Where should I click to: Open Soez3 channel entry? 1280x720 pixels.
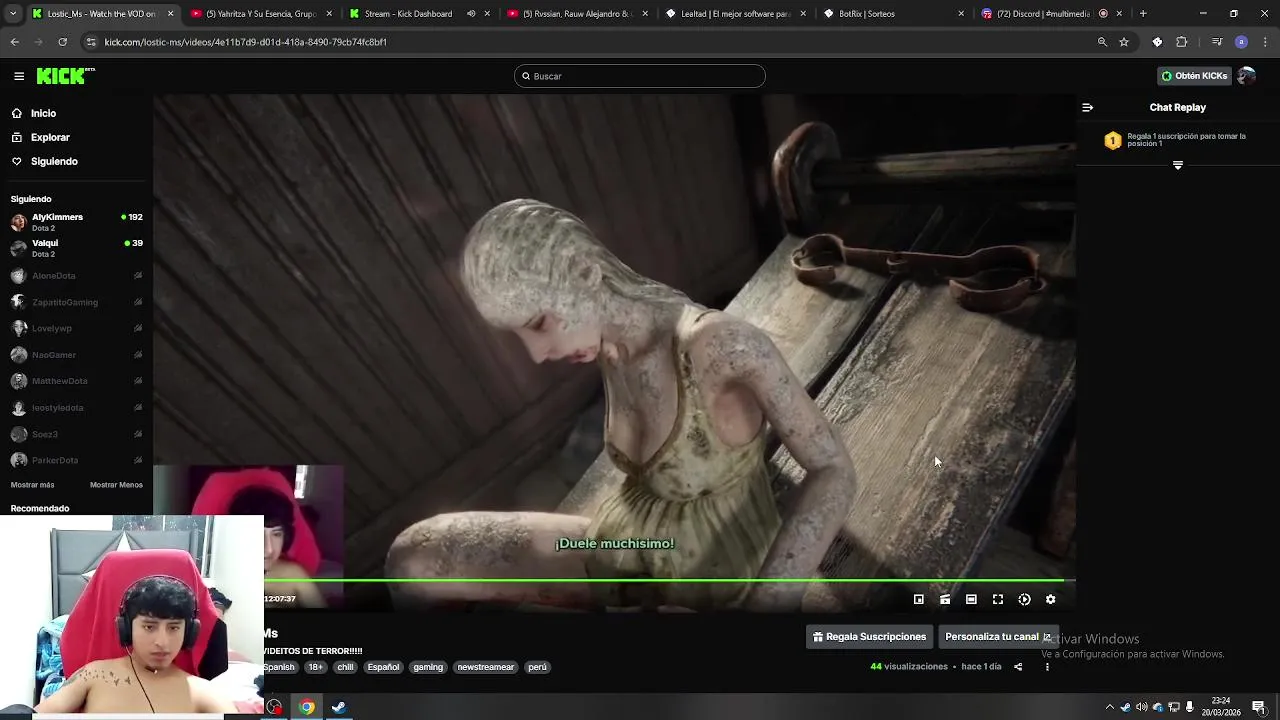[76, 434]
